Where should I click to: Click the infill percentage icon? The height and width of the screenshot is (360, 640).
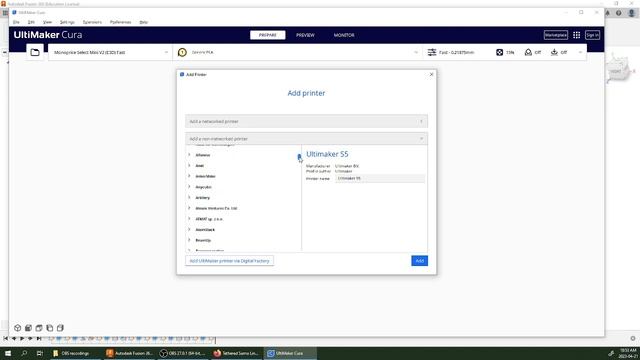pos(500,52)
